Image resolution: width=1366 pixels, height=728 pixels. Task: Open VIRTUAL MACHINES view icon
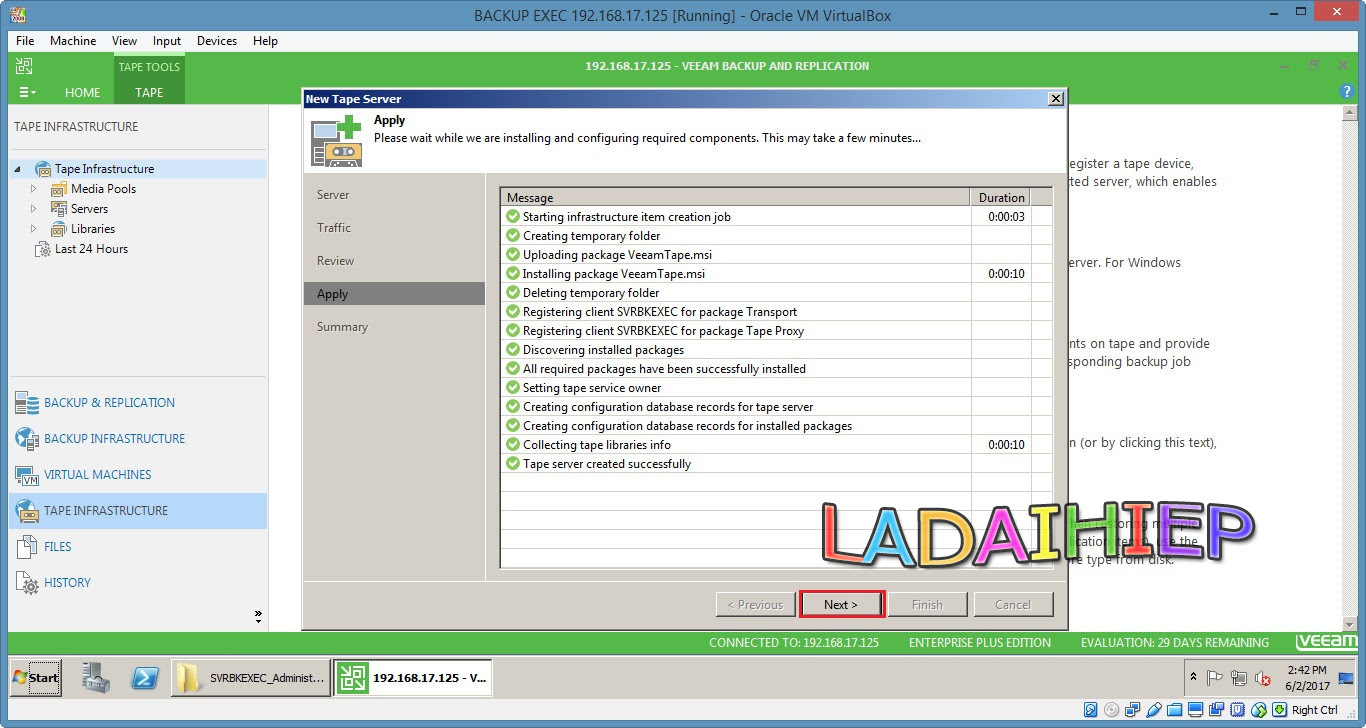[x=27, y=475]
